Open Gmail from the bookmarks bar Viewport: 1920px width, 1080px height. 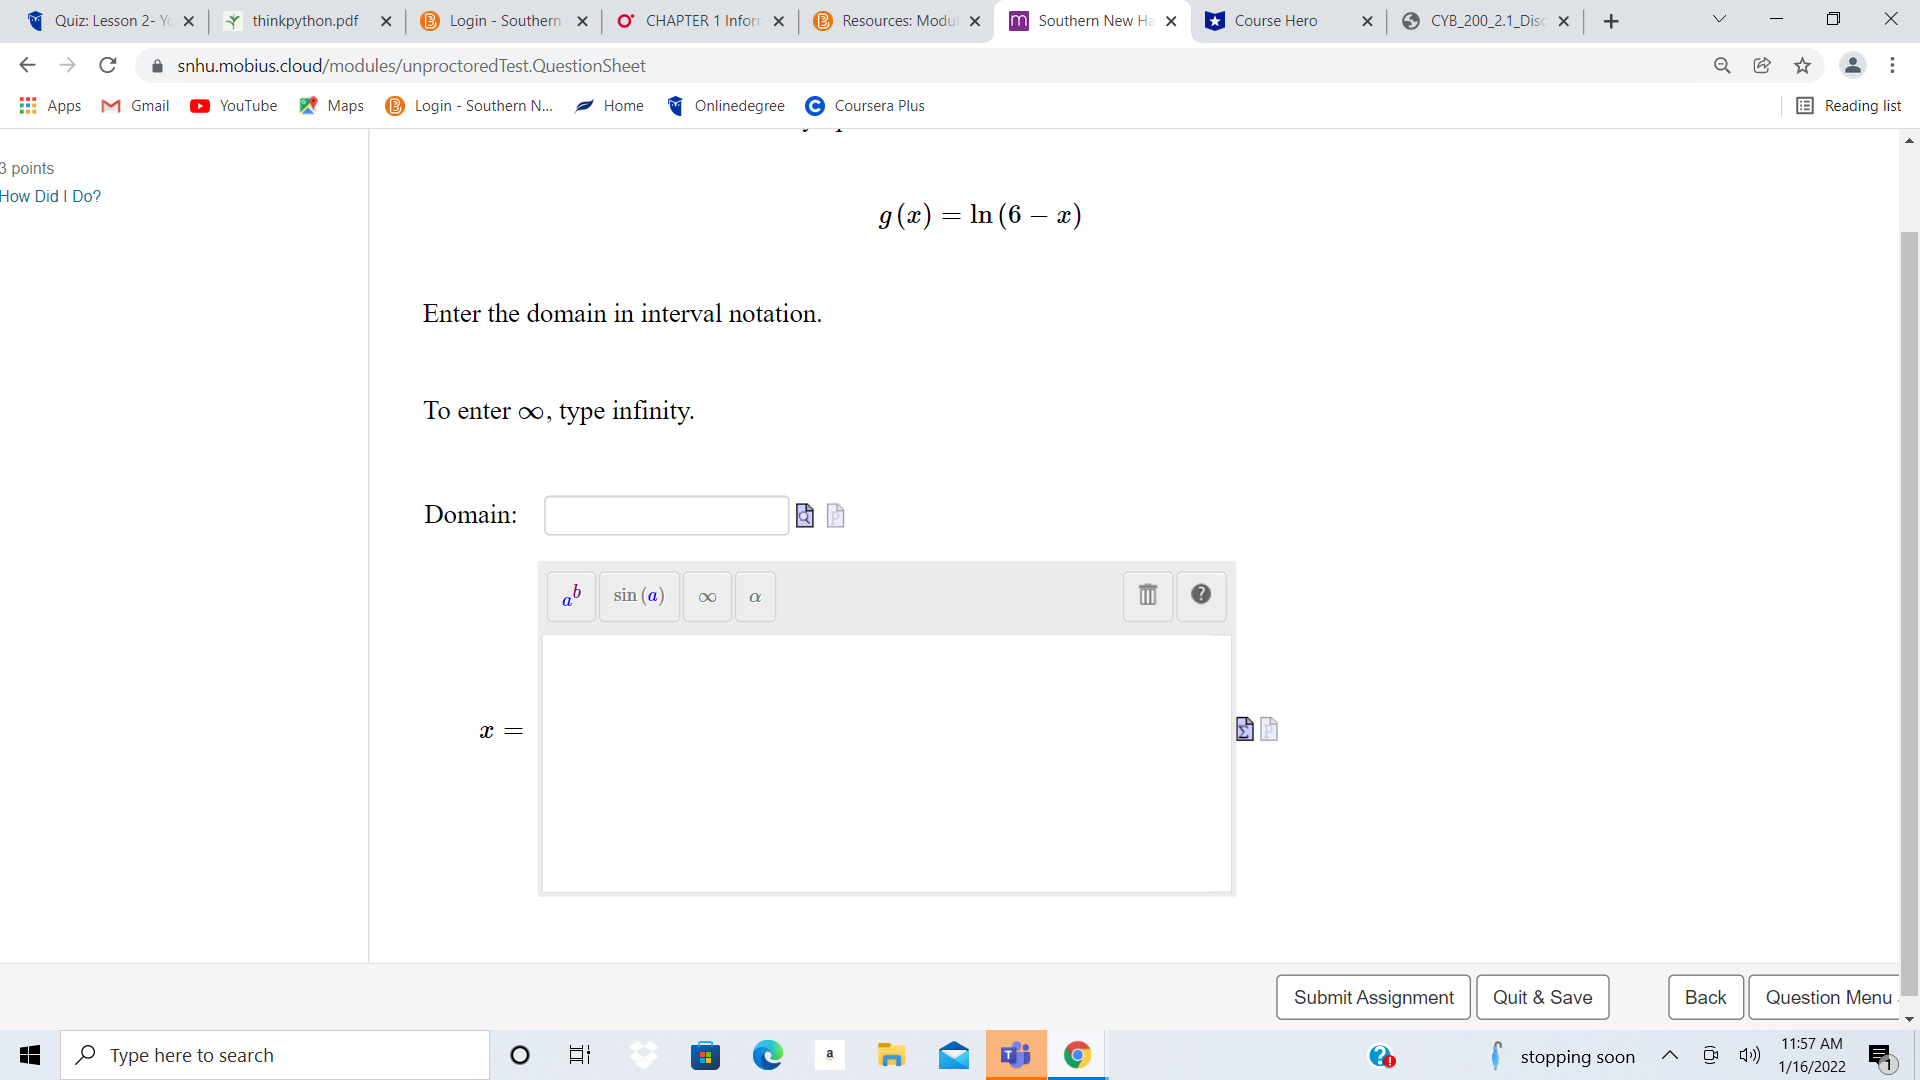[134, 105]
